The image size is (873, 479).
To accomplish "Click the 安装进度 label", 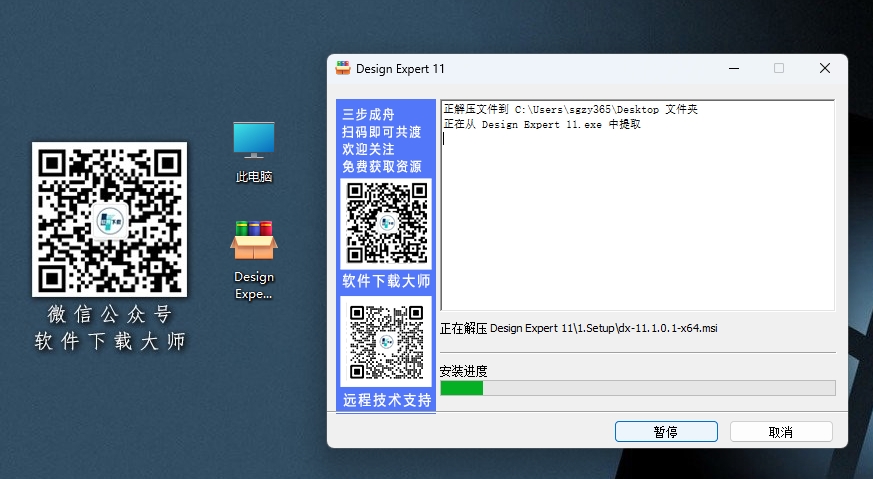I will (463, 371).
